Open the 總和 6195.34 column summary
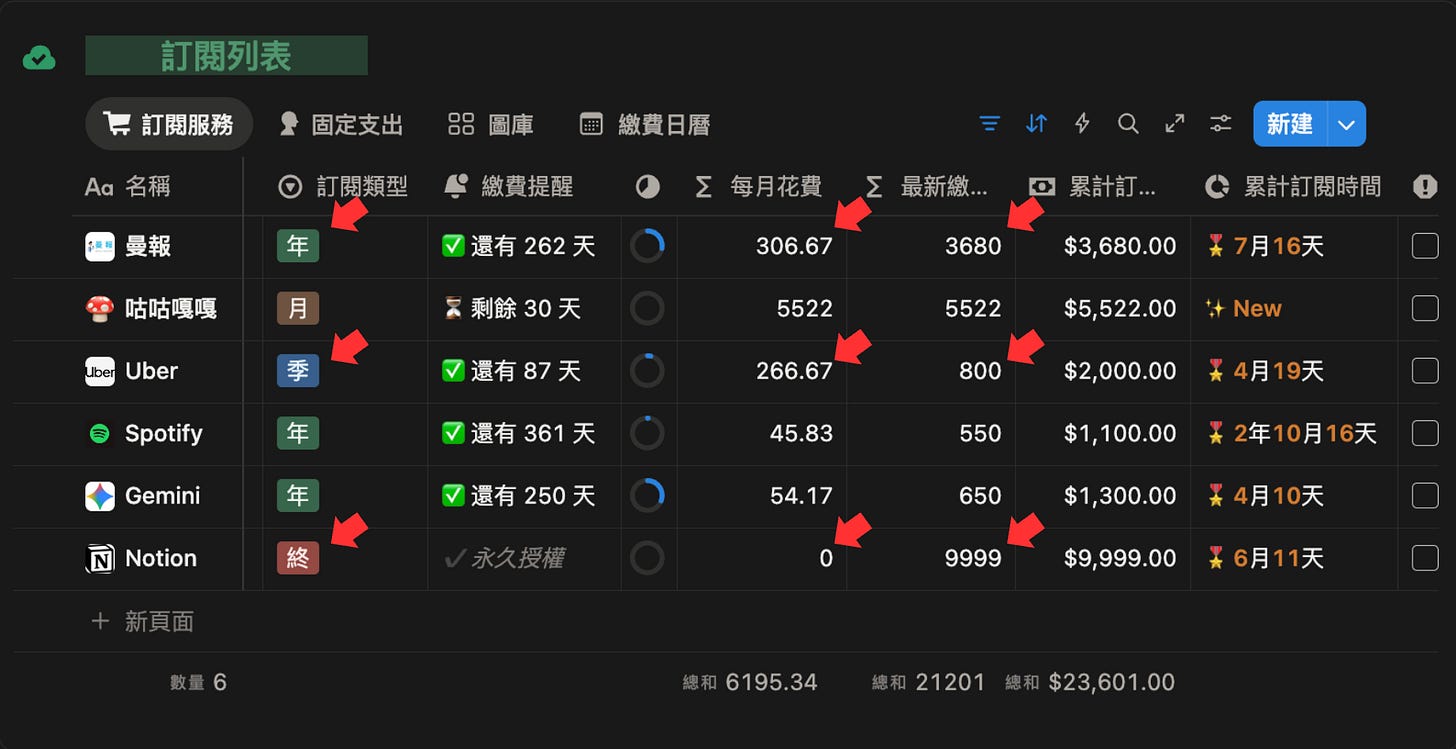 [x=750, y=683]
